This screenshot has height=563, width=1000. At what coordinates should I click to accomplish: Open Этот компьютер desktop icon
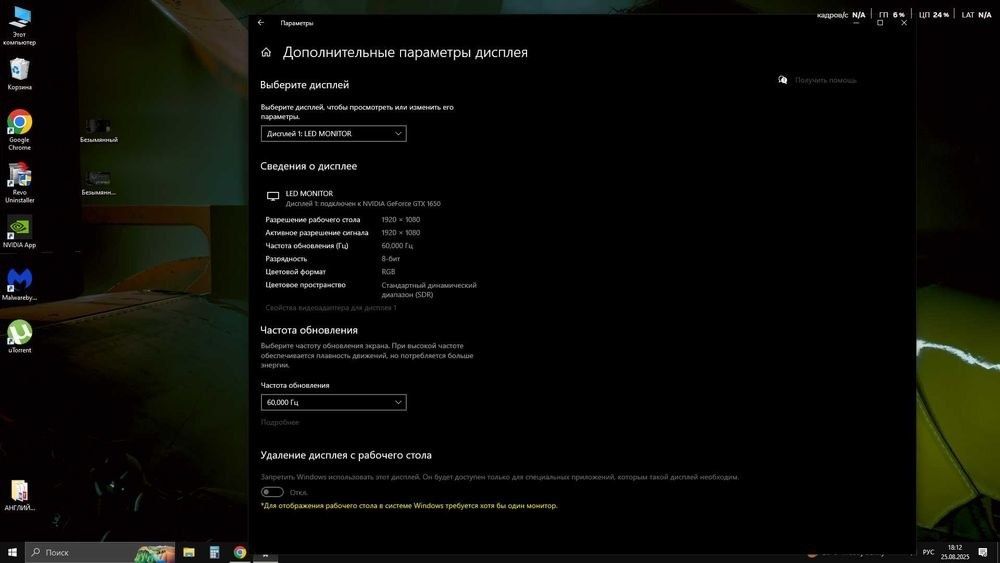[x=19, y=26]
